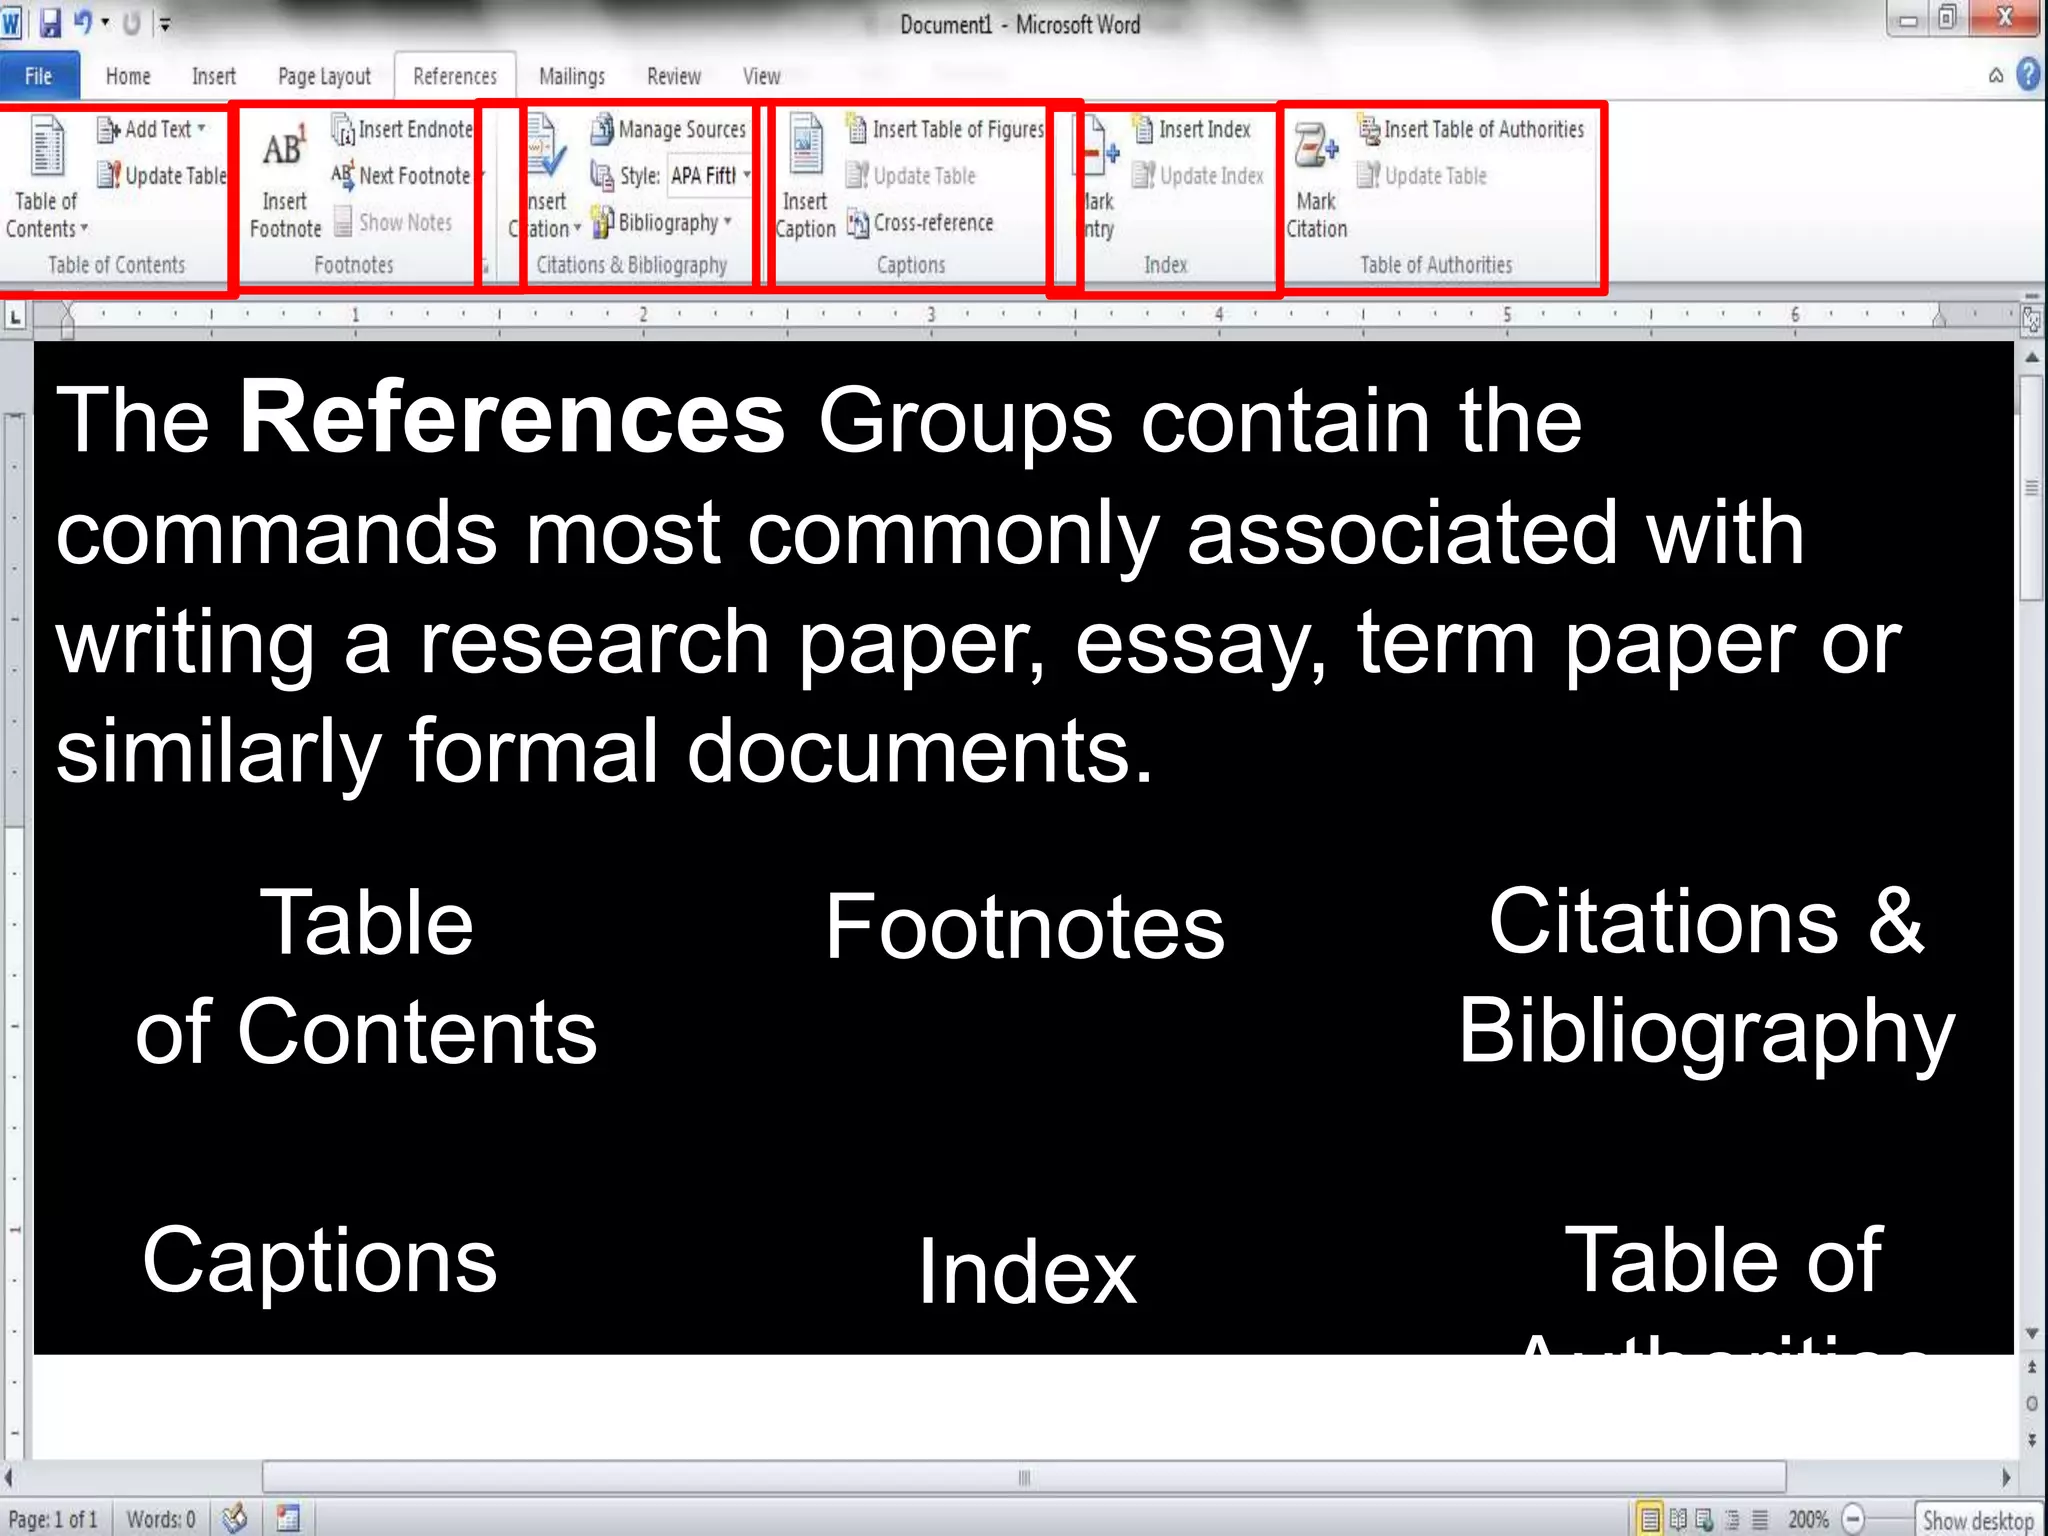
Task: Open the citation Style combo box
Action: pyautogui.click(x=710, y=176)
